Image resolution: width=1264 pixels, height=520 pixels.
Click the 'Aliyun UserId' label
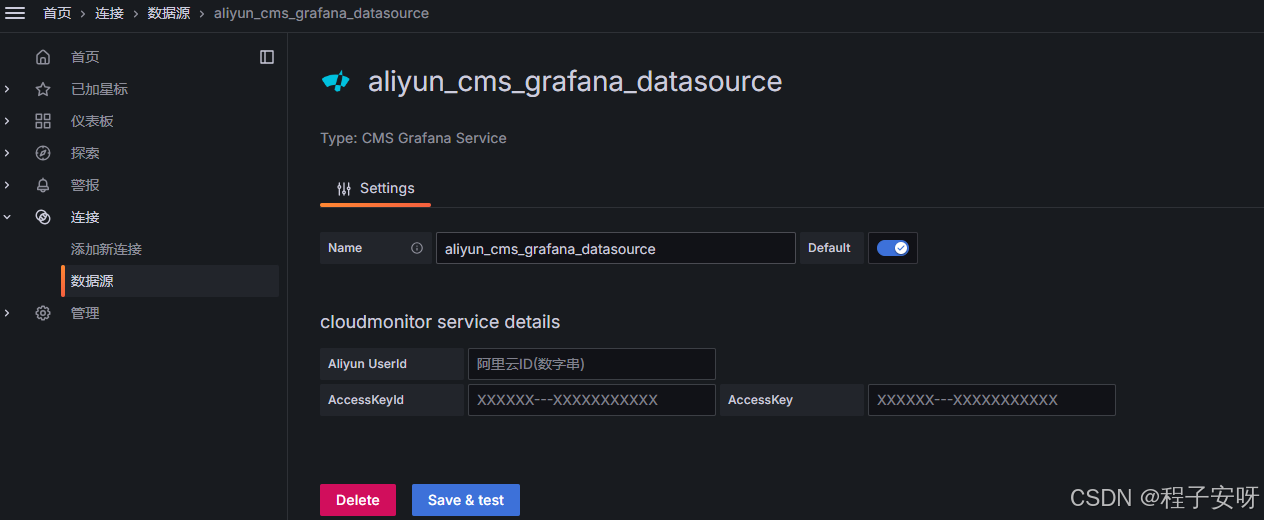point(367,364)
